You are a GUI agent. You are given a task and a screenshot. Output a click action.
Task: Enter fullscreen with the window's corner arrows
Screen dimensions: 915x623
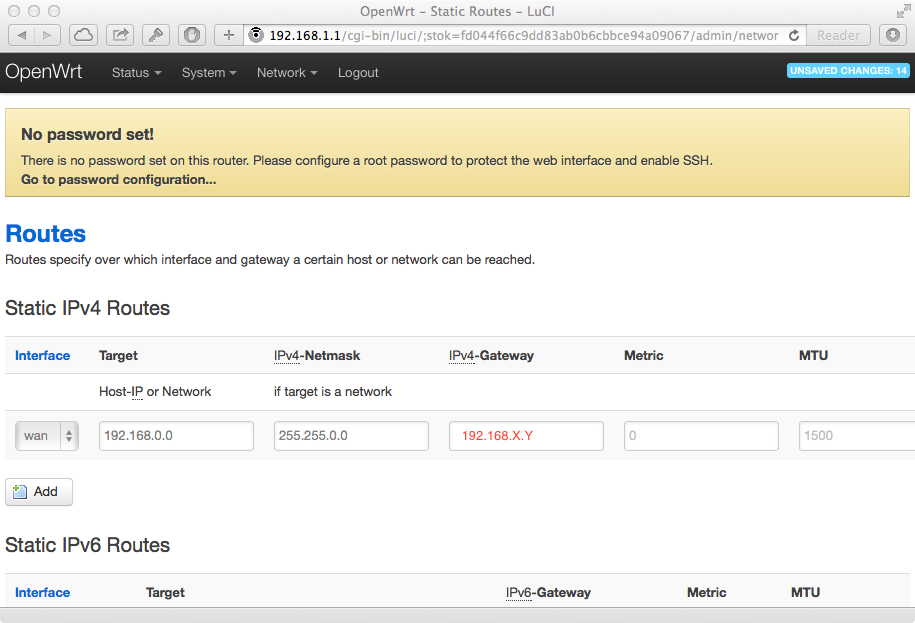[x=902, y=11]
